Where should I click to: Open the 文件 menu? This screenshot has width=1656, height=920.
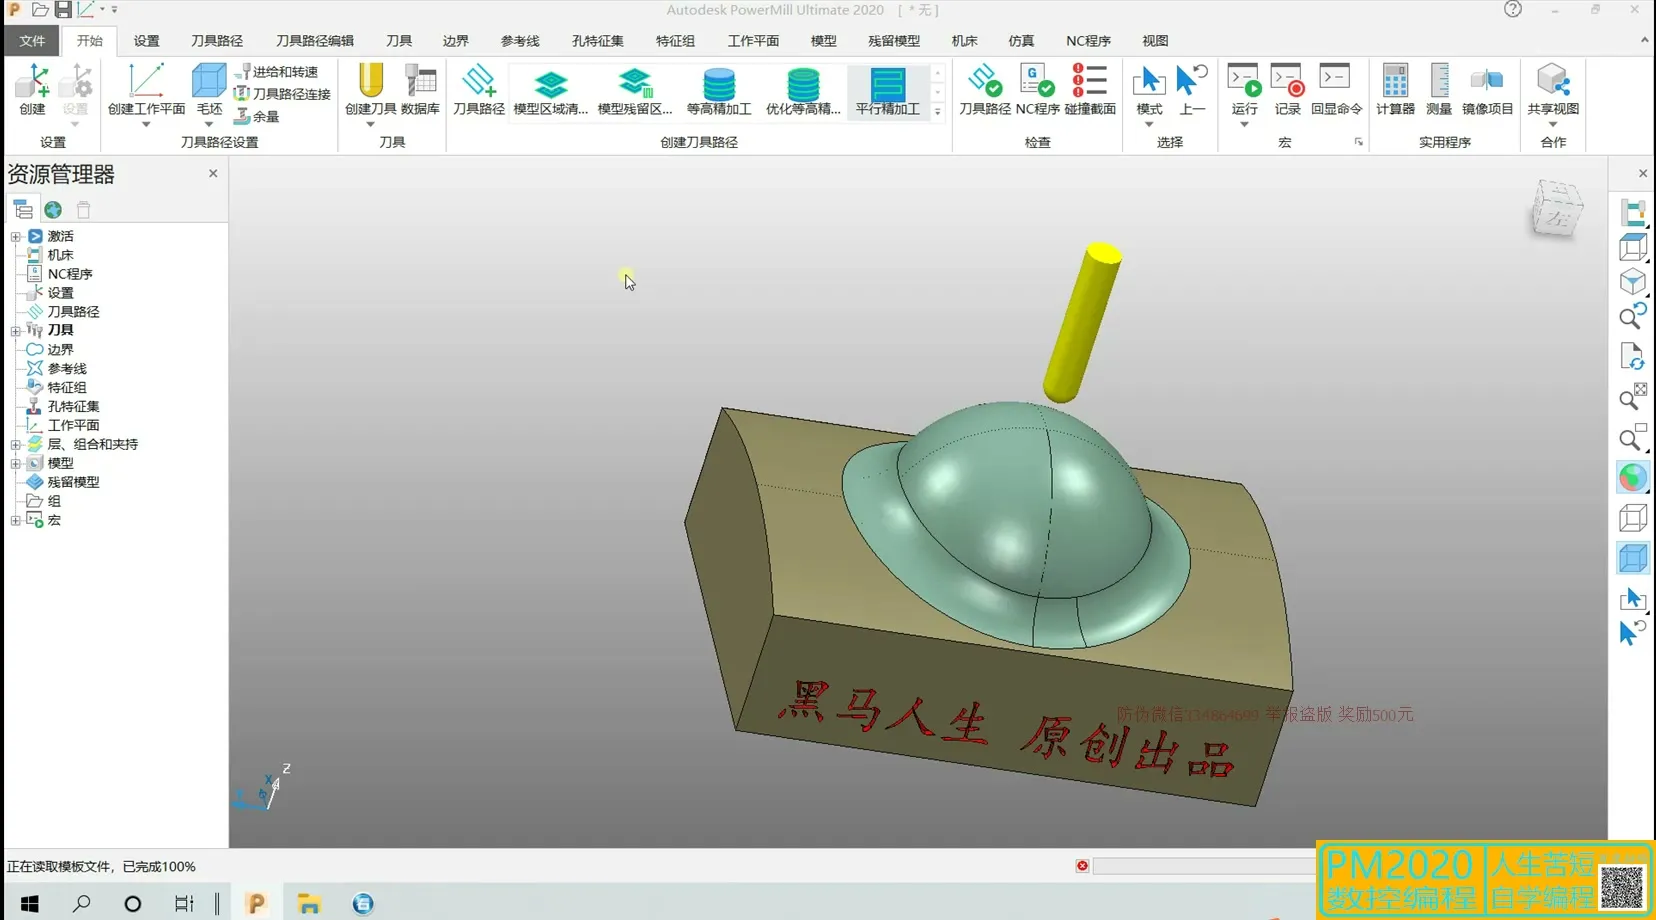[31, 41]
